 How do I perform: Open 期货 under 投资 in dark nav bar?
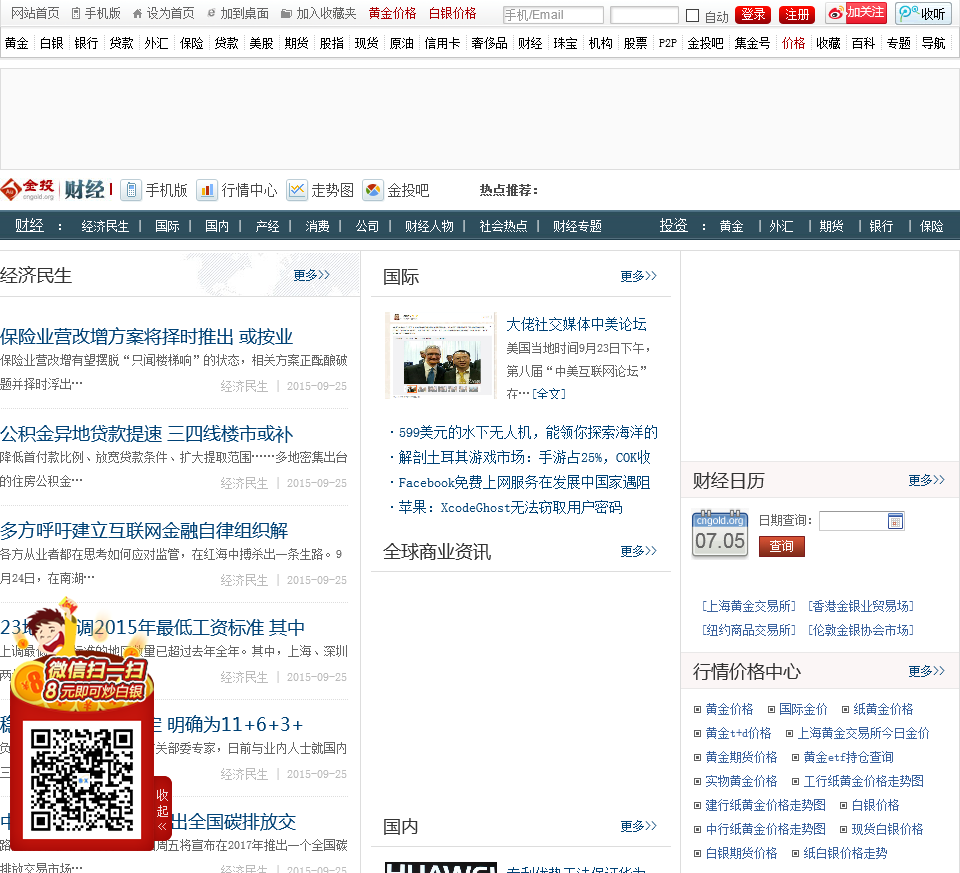pyautogui.click(x=831, y=227)
